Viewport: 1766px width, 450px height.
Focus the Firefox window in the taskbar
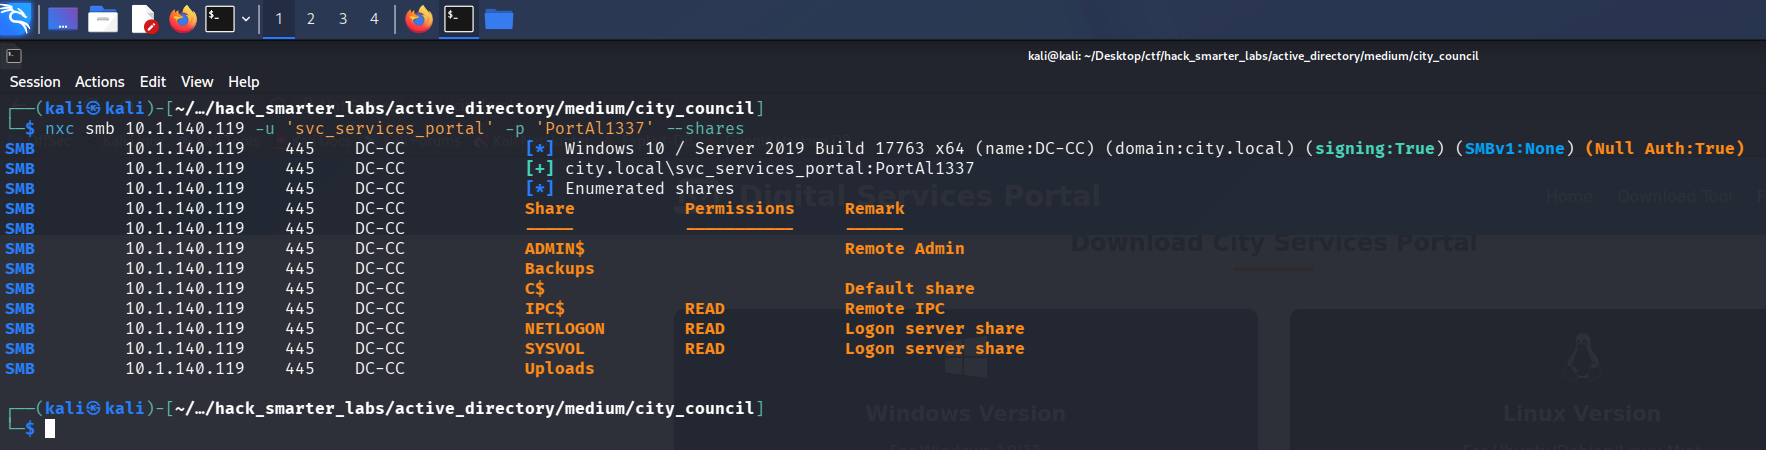point(419,18)
